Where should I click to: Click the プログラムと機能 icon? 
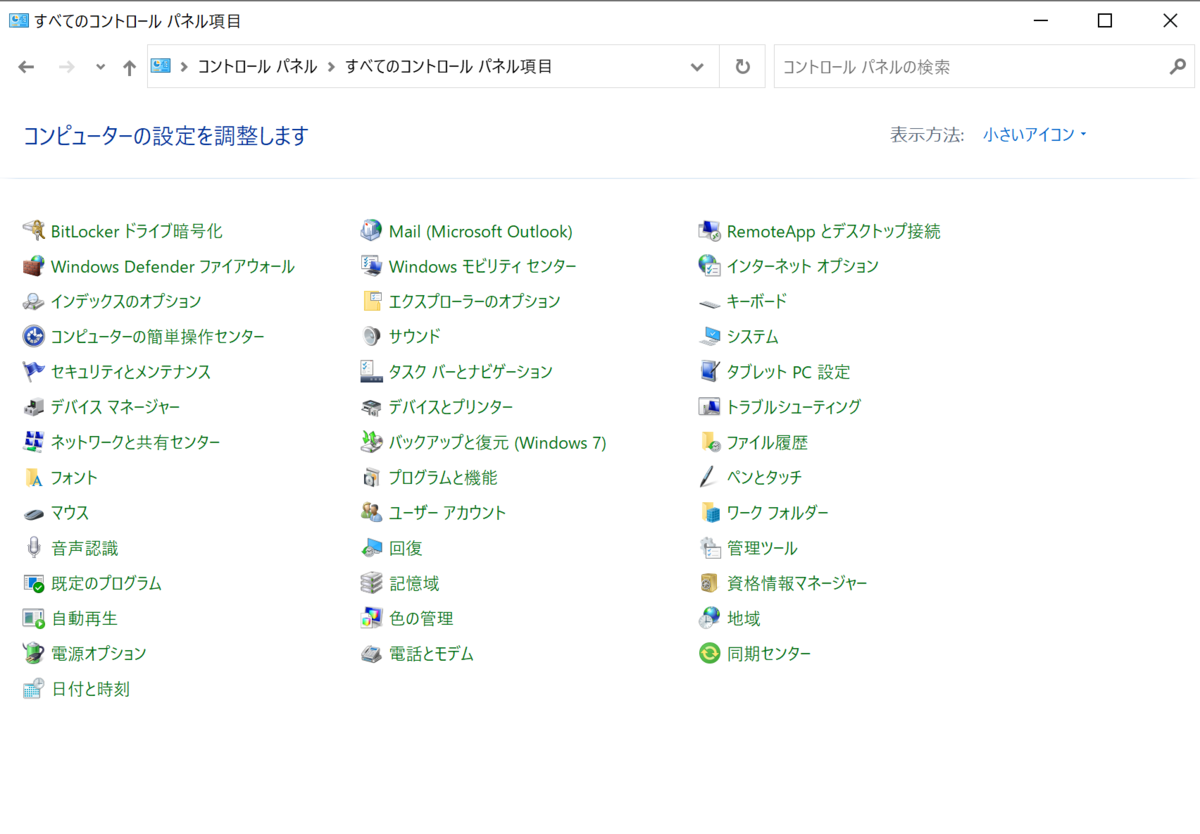(x=372, y=477)
